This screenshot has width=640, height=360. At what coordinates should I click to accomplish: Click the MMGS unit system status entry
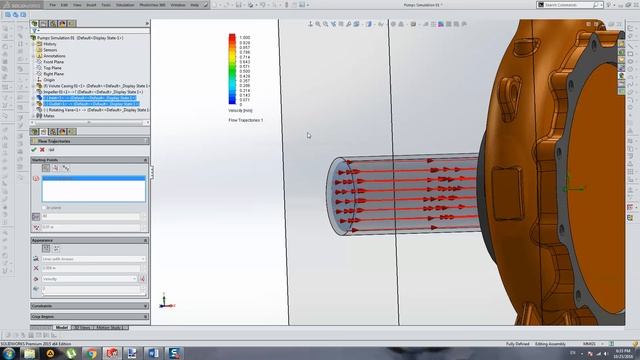589,344
